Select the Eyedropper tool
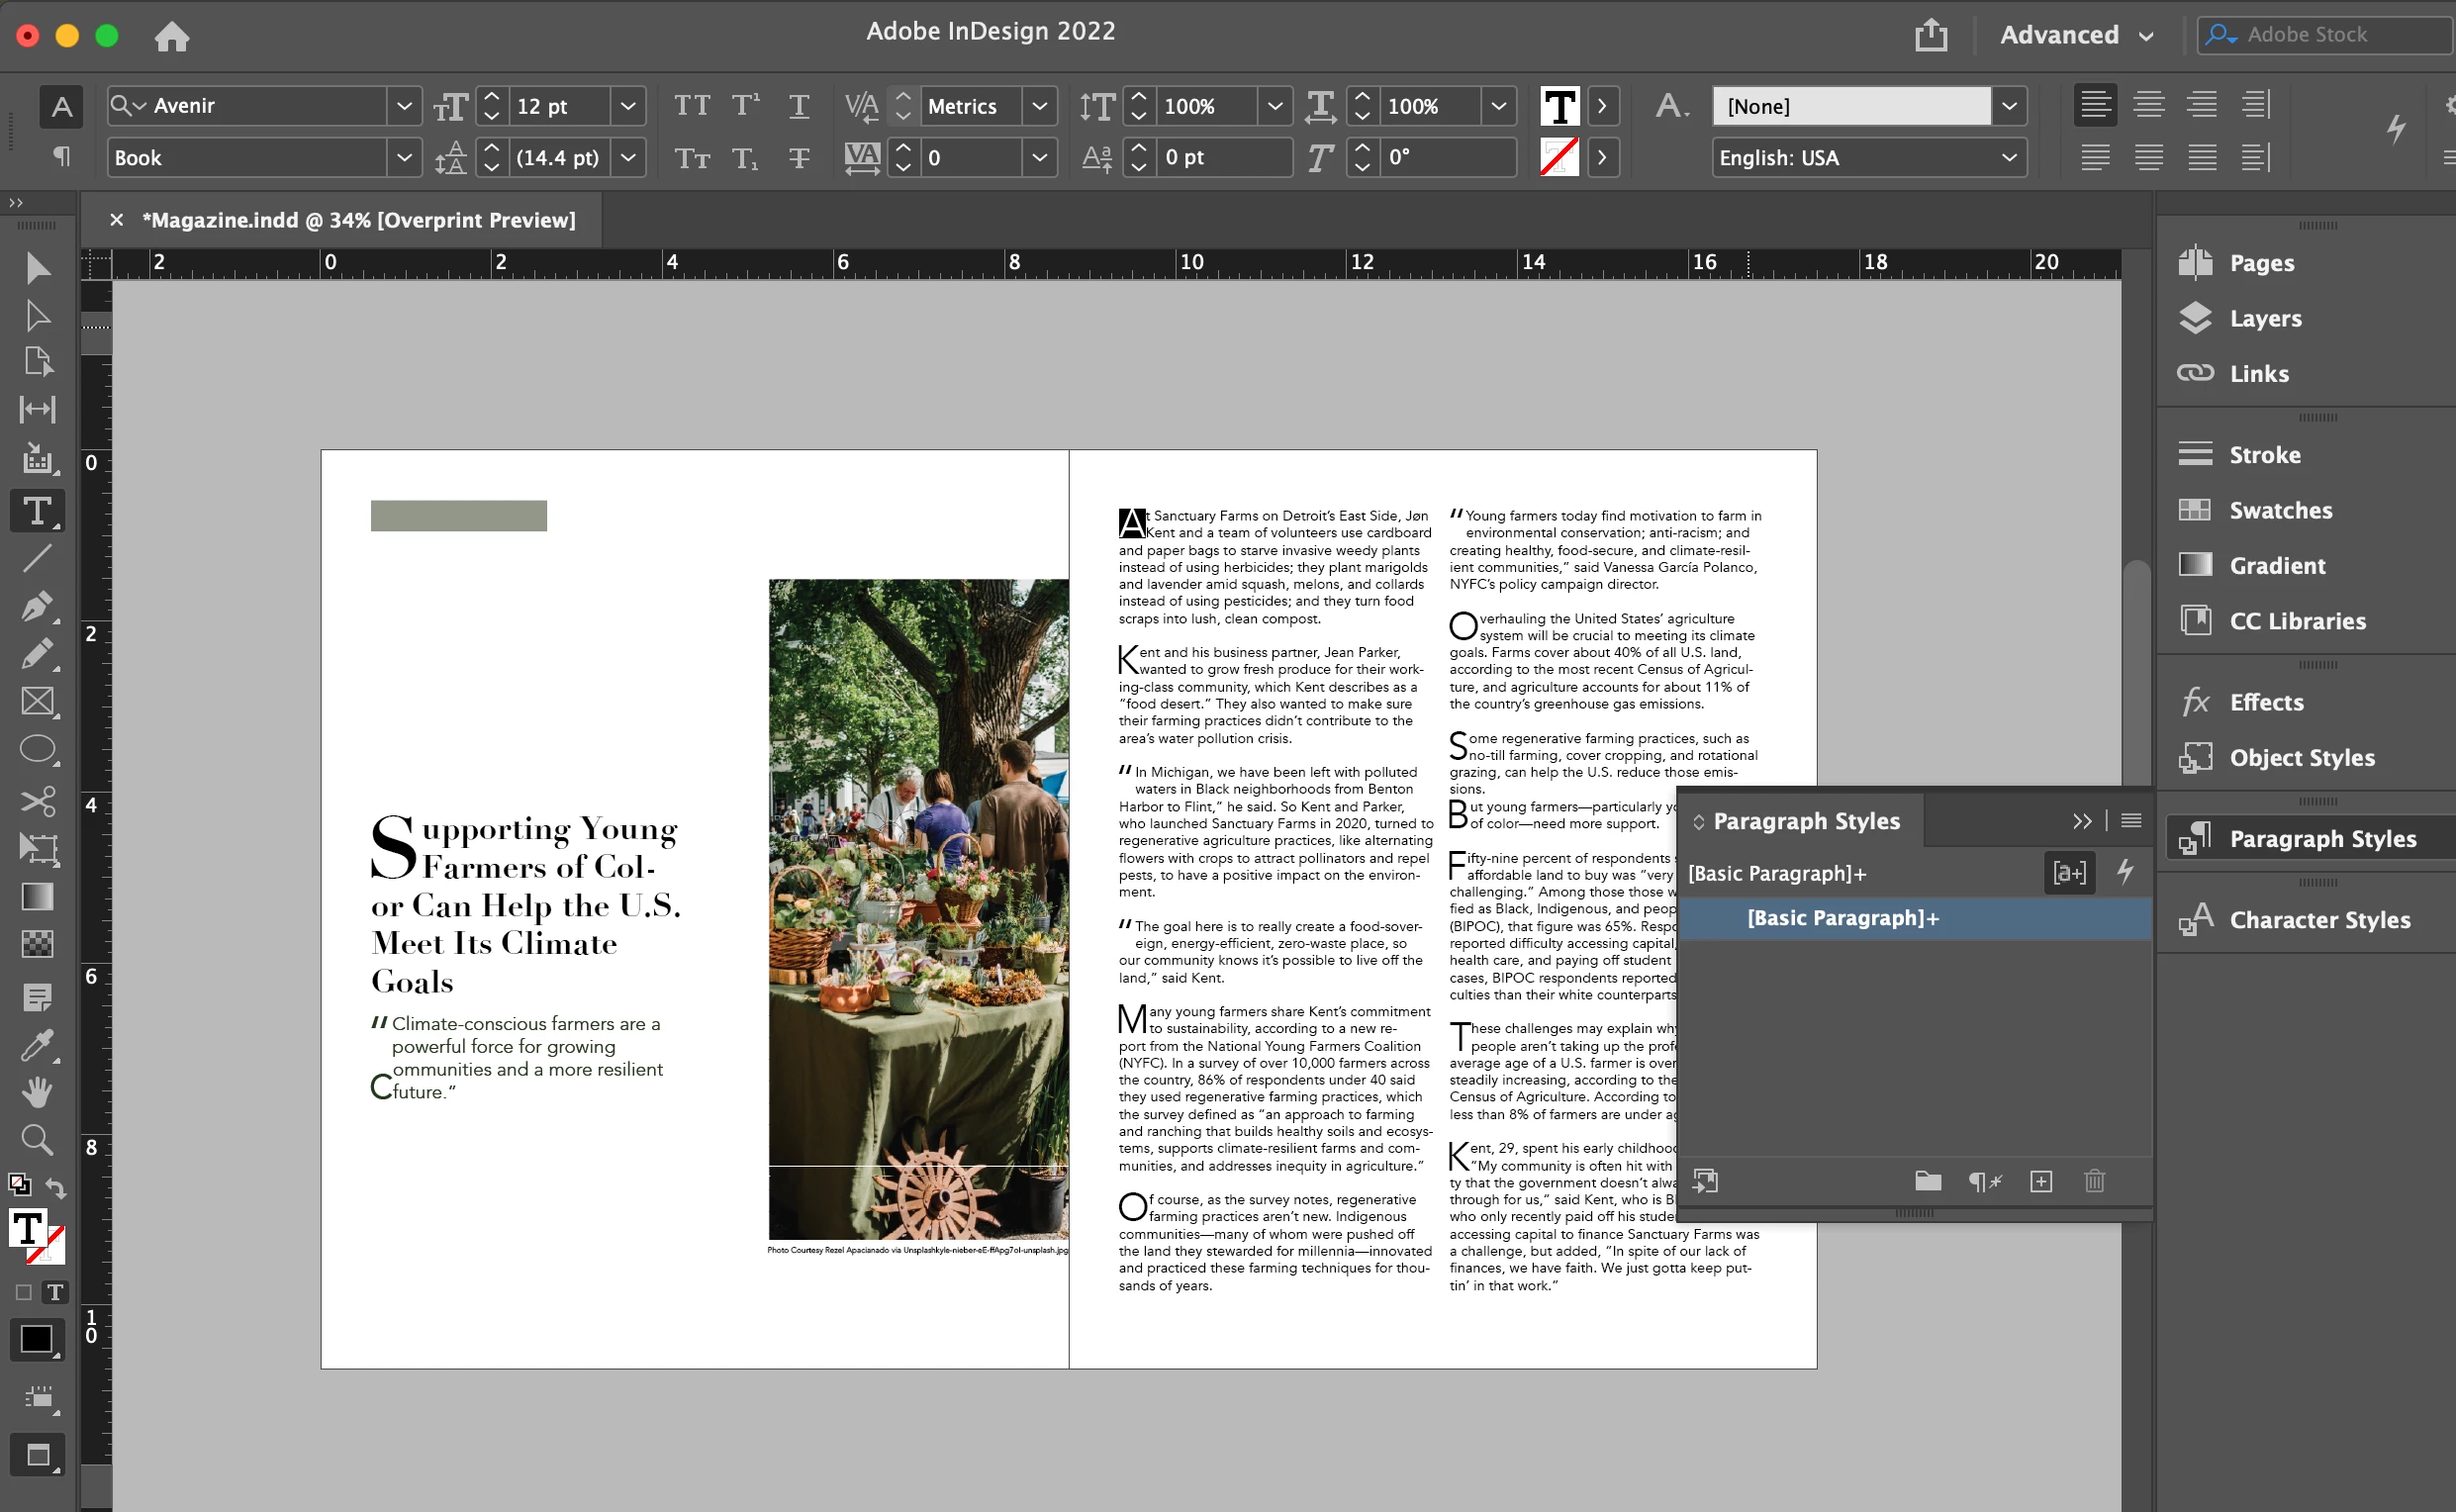Screen dimensions: 2456x1512 (x=37, y=1045)
